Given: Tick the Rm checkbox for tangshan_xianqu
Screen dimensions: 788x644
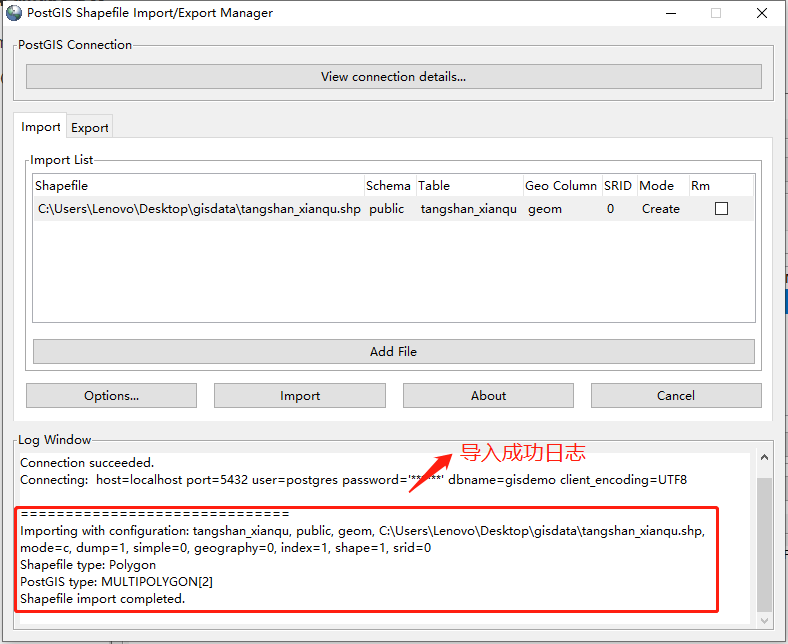Looking at the screenshot, I should pos(721,209).
